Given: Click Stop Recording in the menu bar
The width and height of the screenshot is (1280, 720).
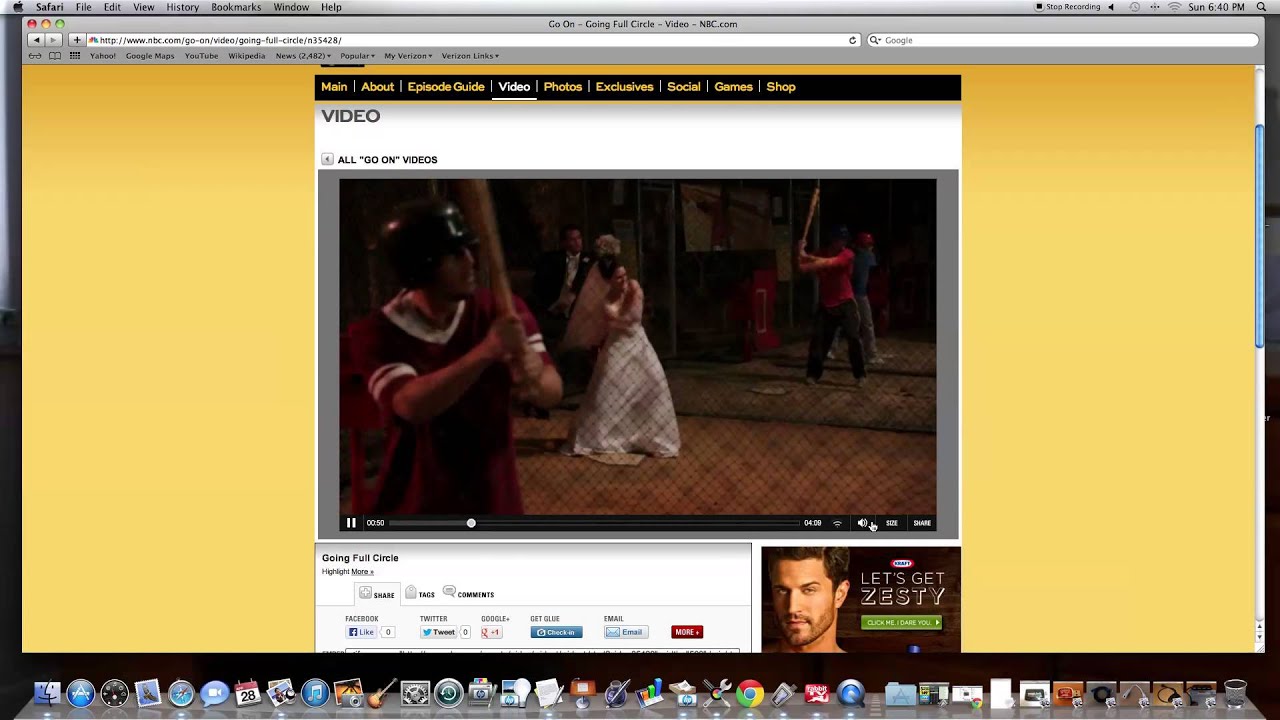Looking at the screenshot, I should coord(1067,7).
